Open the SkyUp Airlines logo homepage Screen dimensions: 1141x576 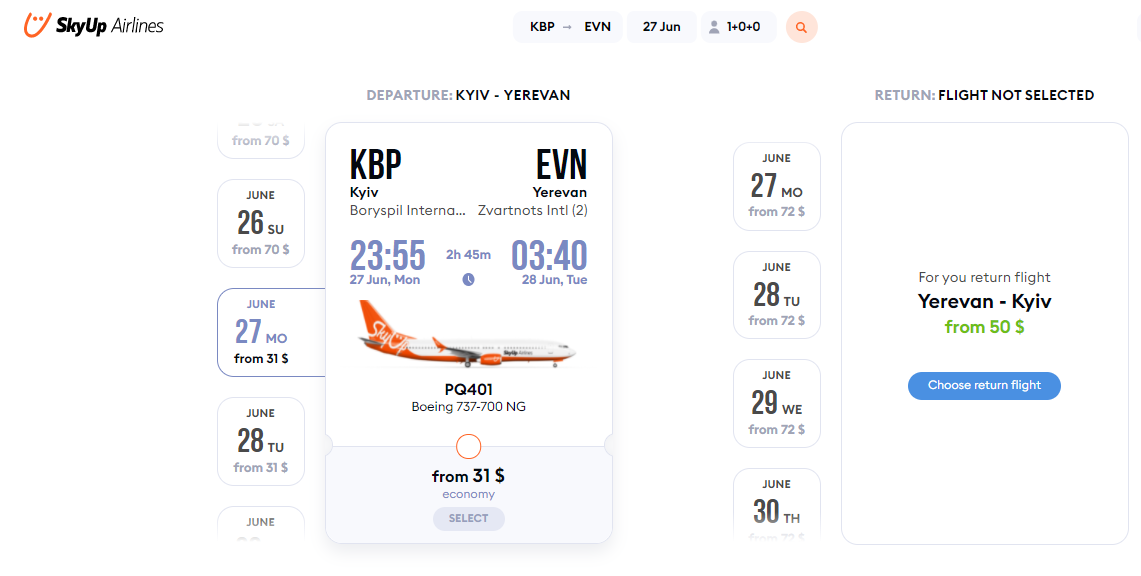click(x=93, y=25)
